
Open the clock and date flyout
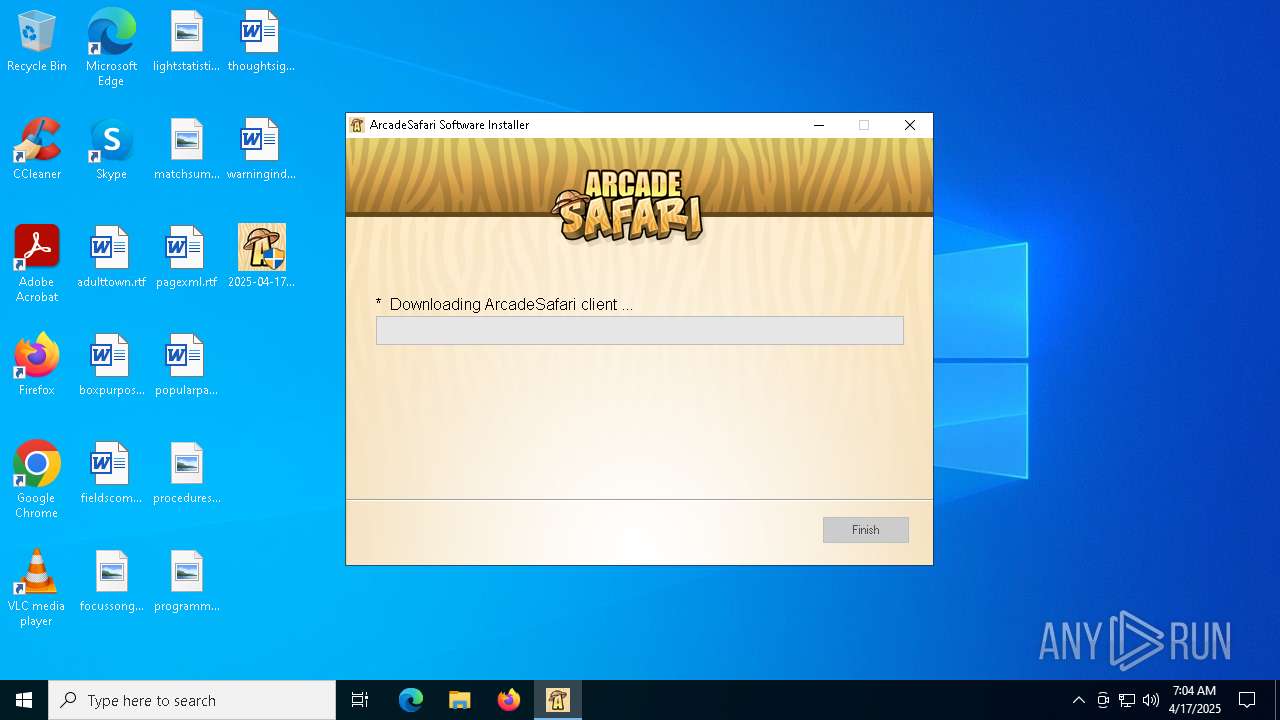[x=1194, y=700]
